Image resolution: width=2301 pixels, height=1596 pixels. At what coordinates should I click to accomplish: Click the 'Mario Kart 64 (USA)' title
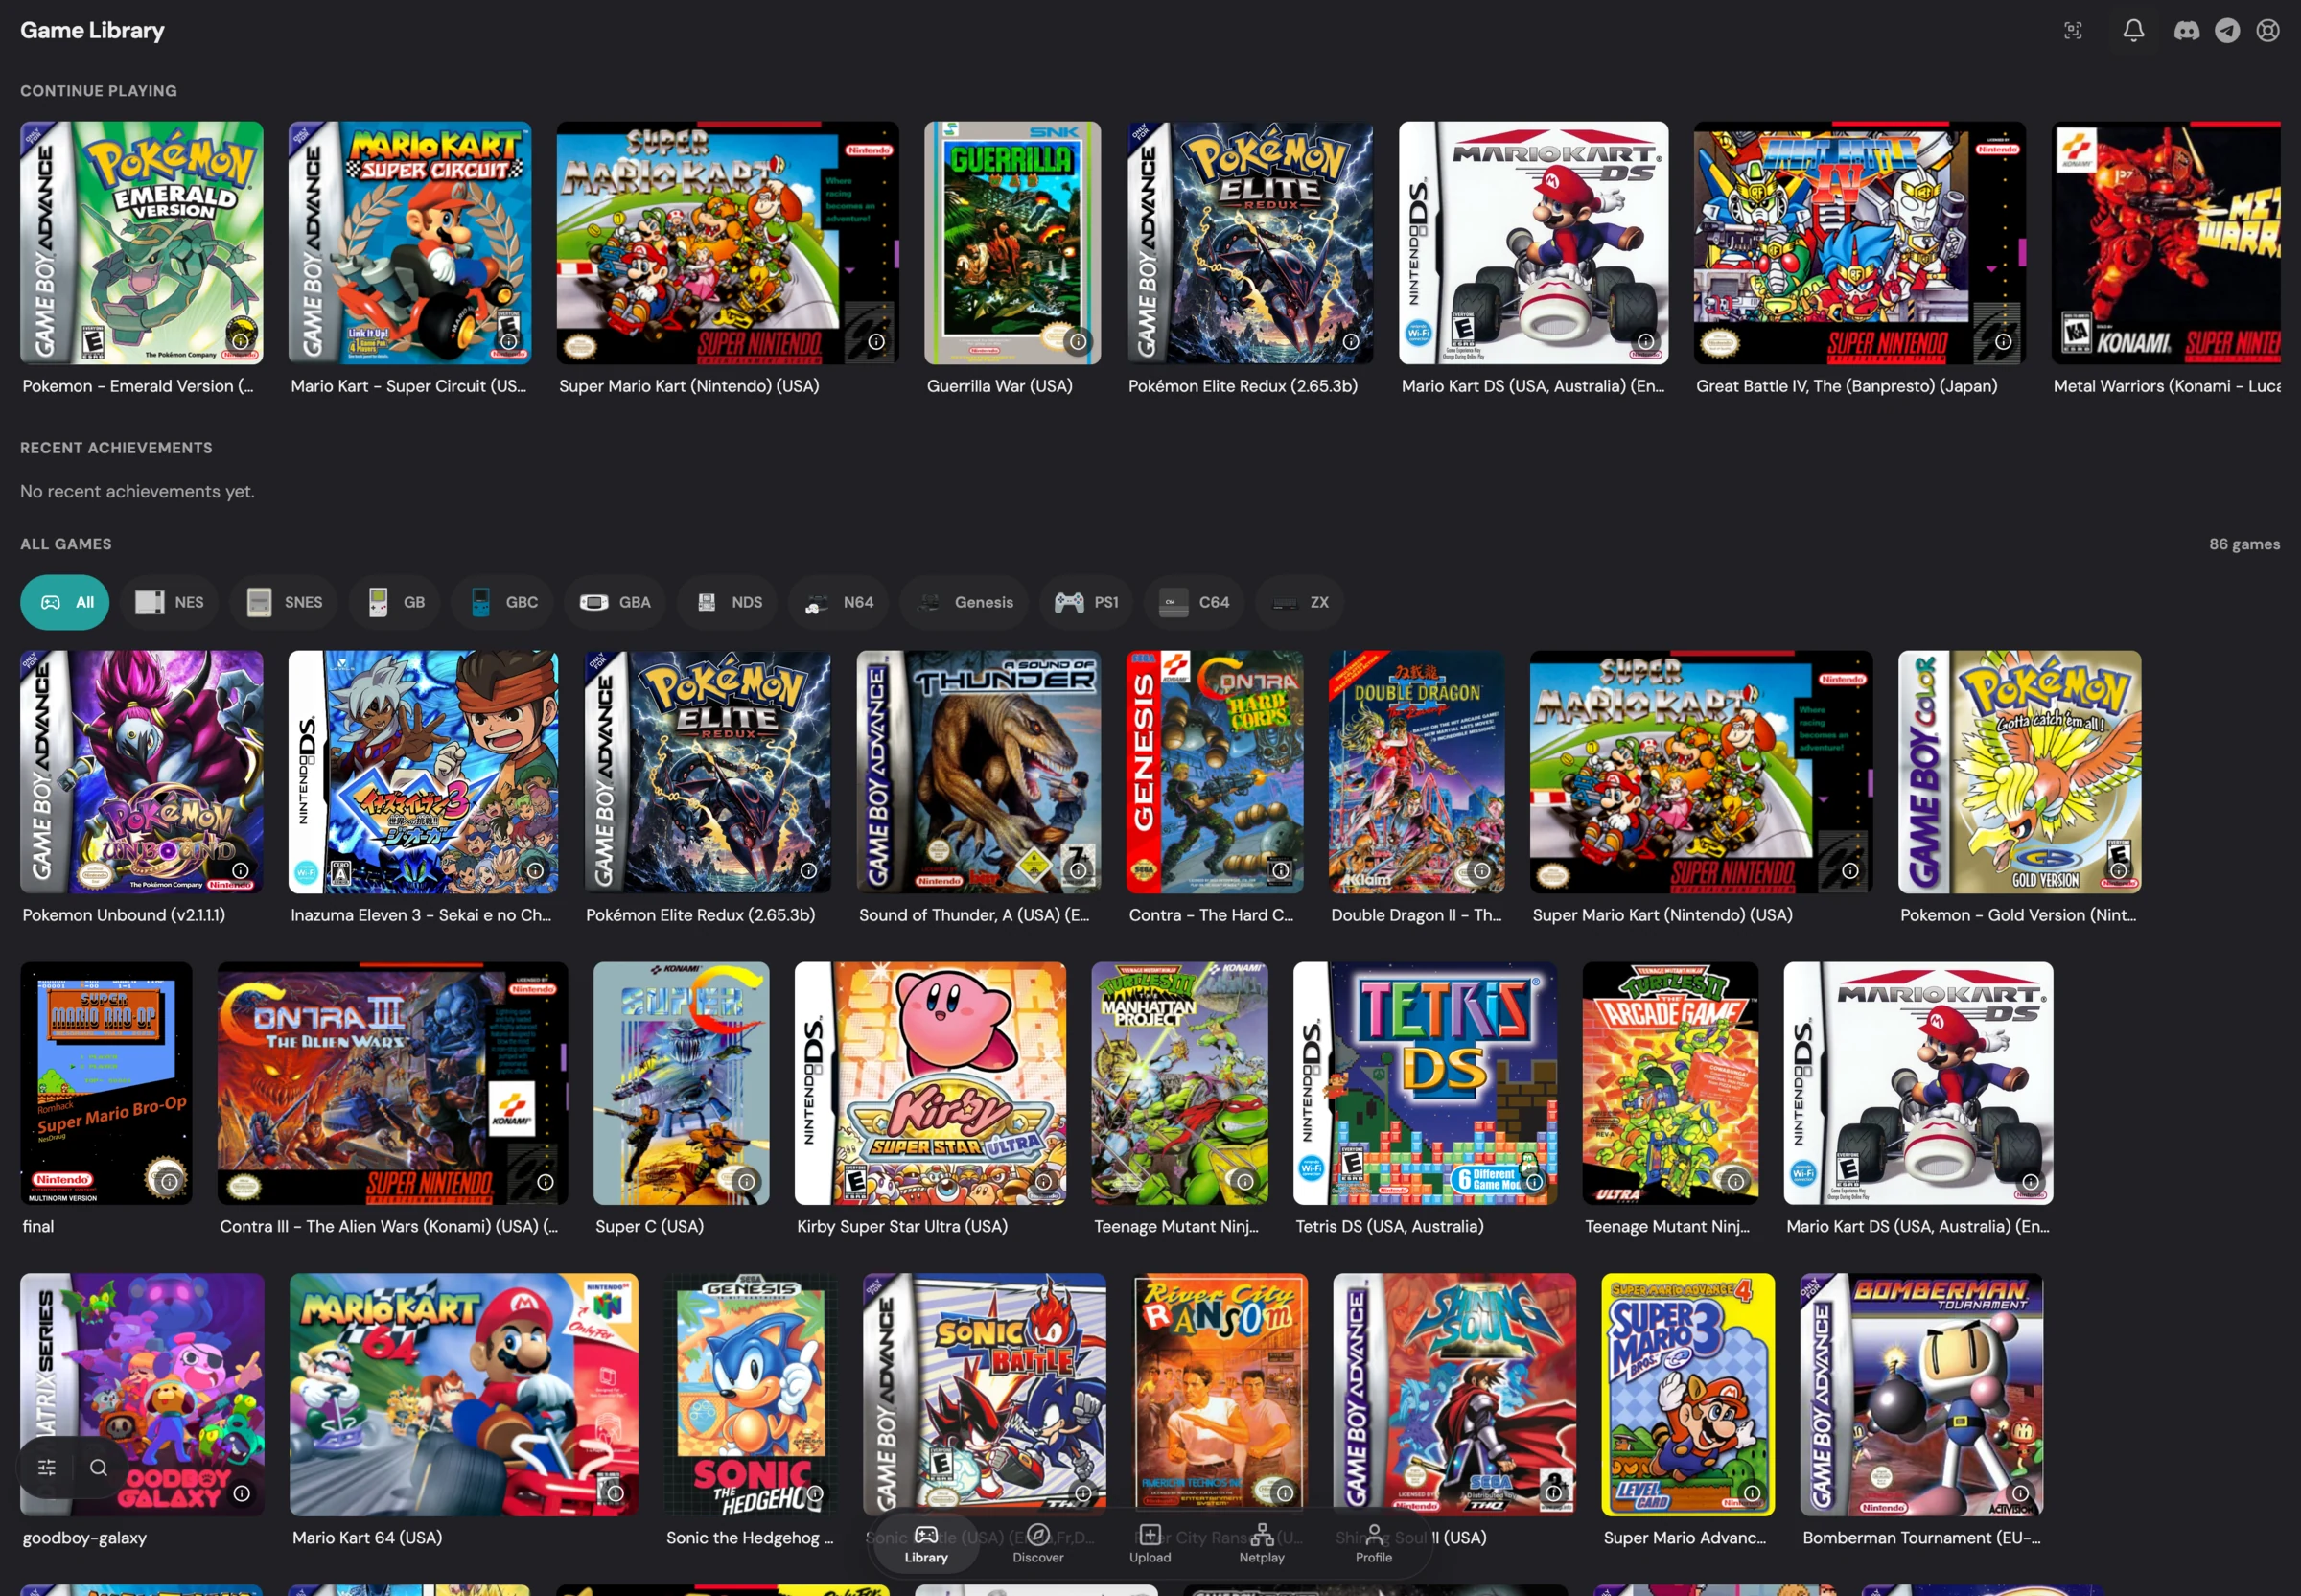pos(367,1537)
